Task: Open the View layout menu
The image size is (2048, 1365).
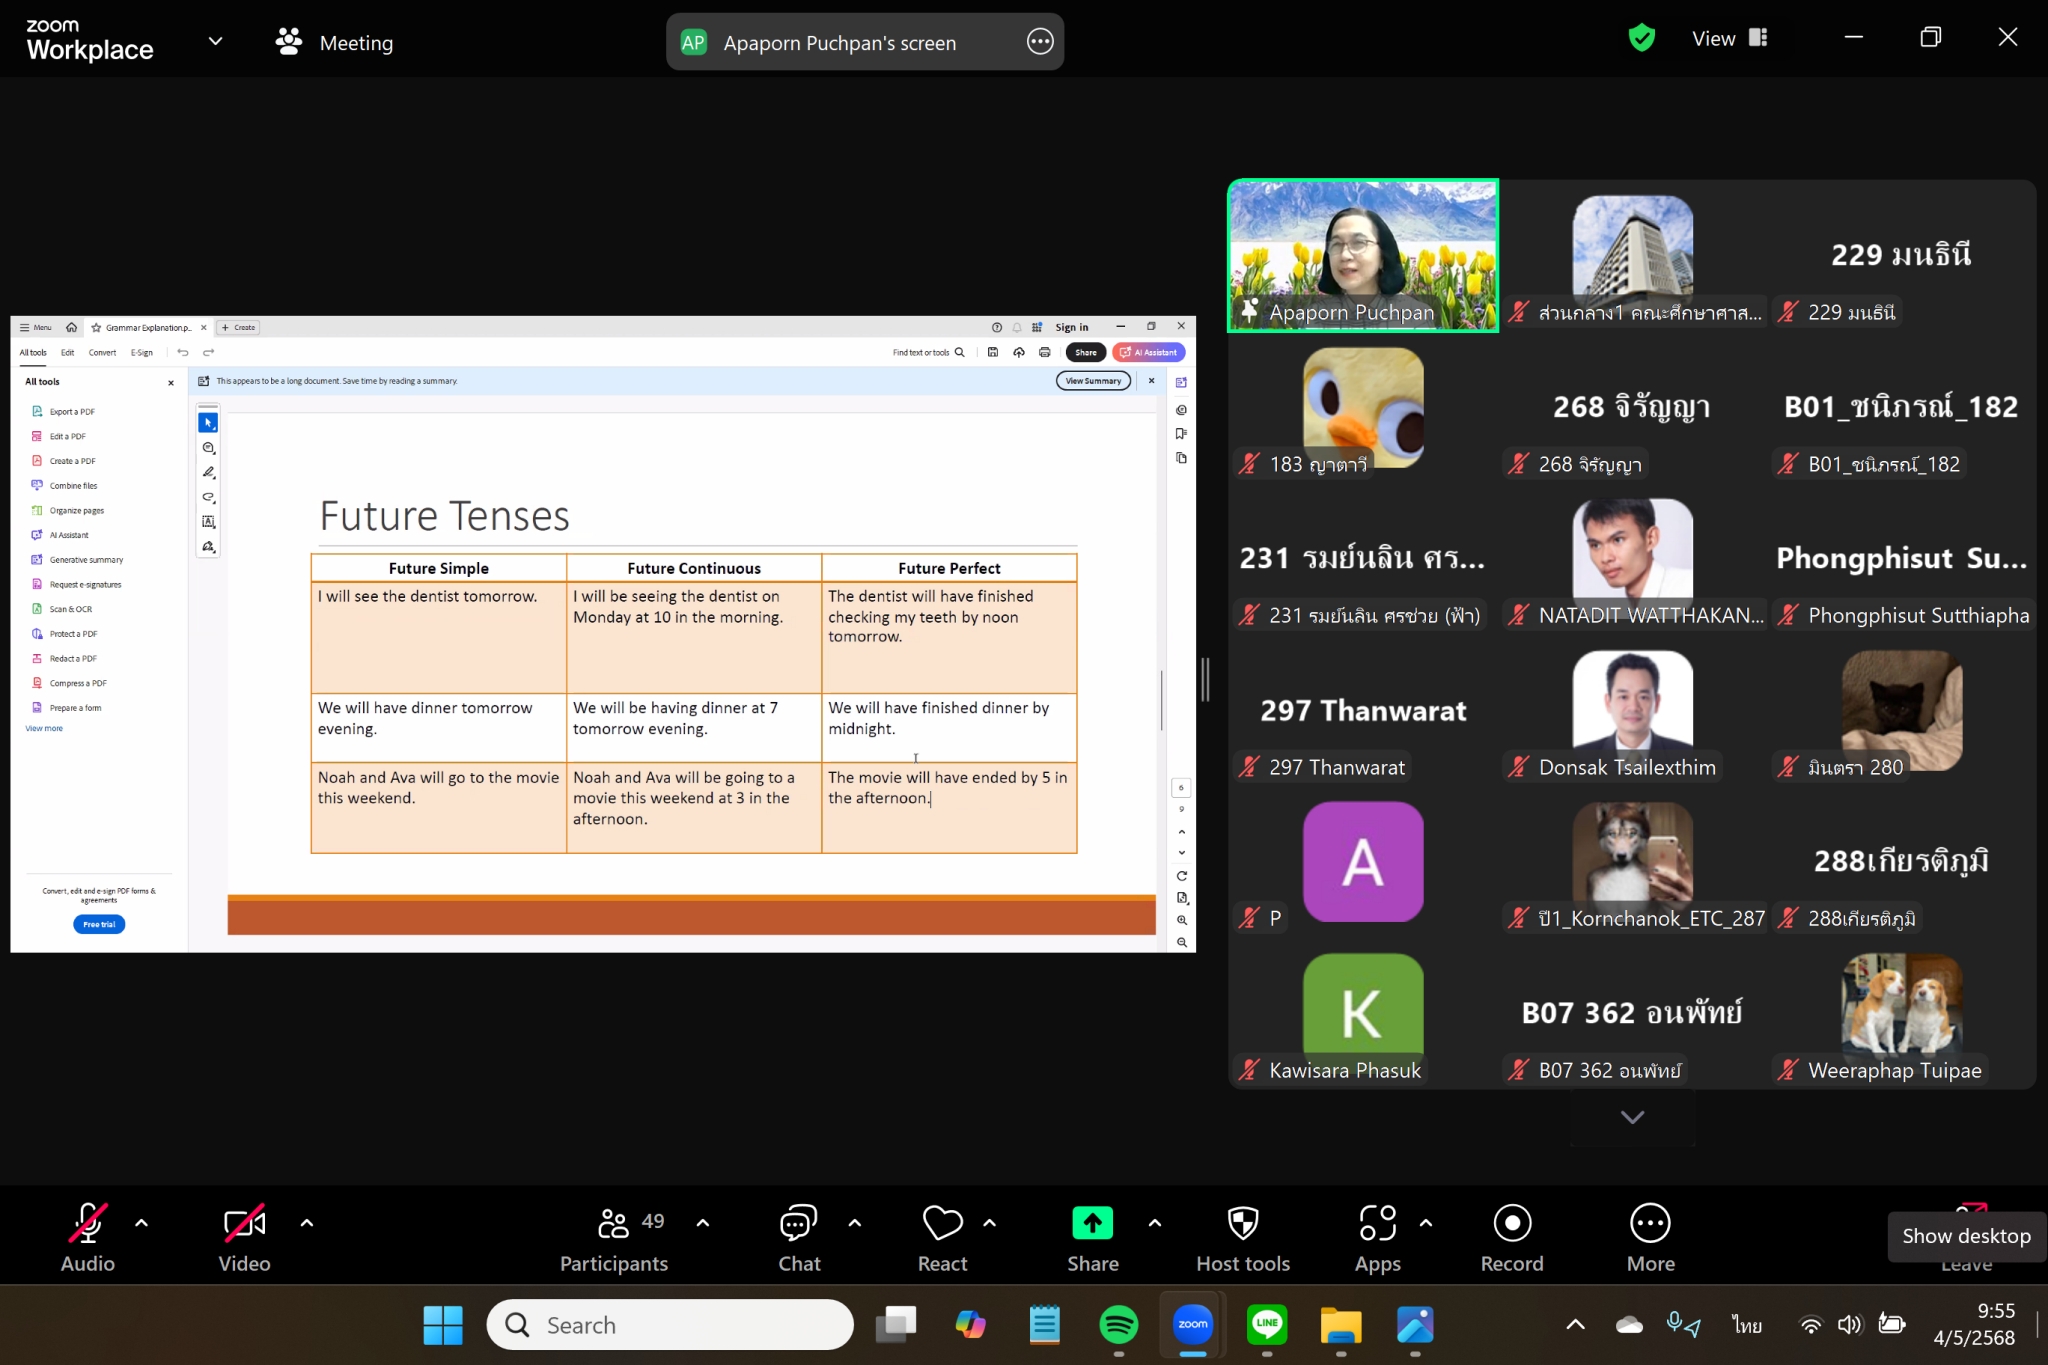Action: tap(1729, 38)
